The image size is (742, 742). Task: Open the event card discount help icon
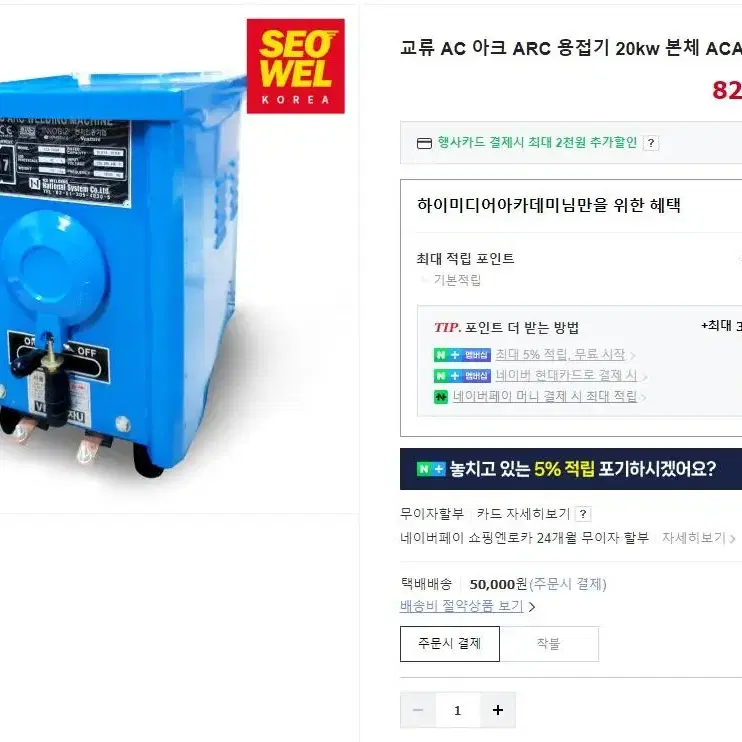[x=651, y=143]
